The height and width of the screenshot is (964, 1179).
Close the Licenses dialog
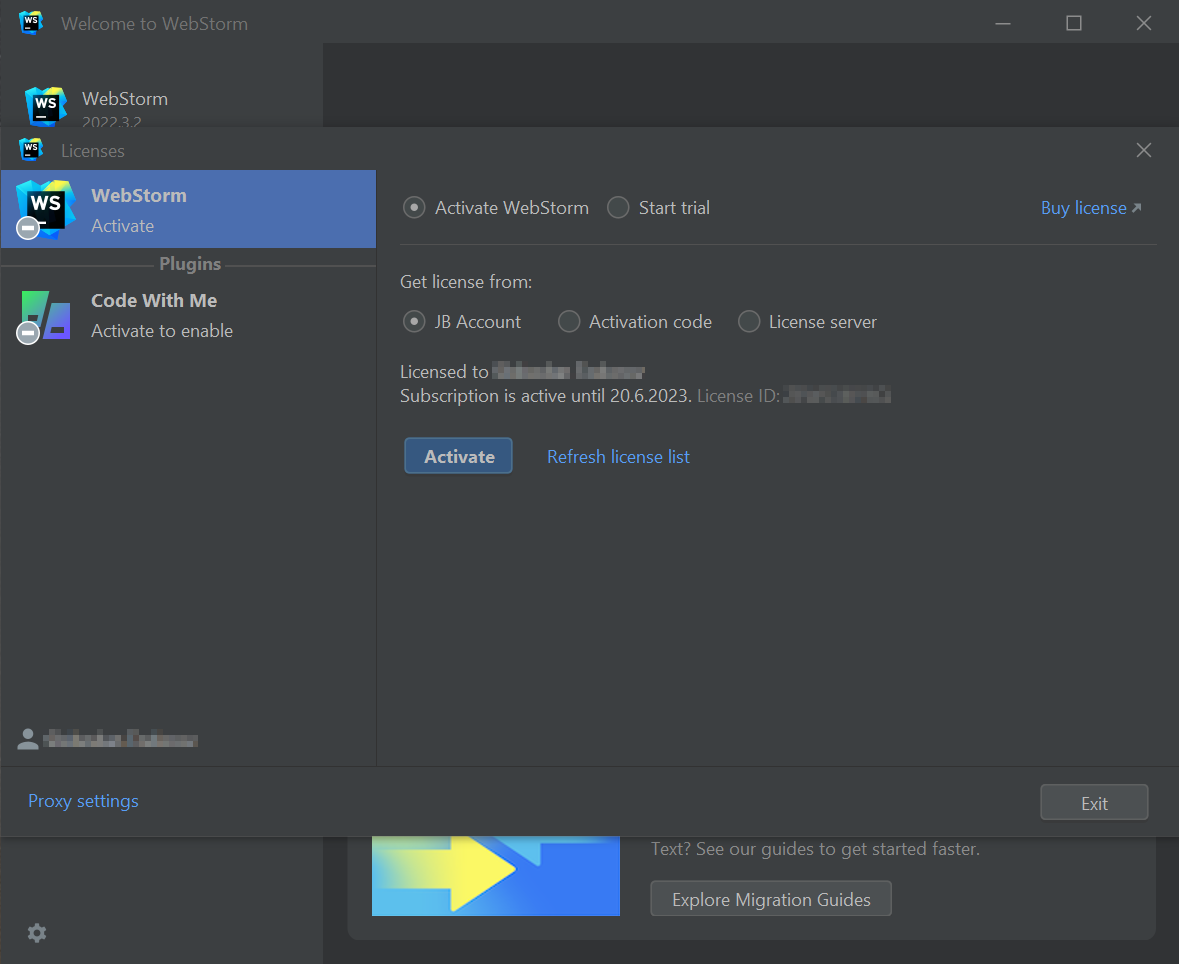coord(1144,150)
